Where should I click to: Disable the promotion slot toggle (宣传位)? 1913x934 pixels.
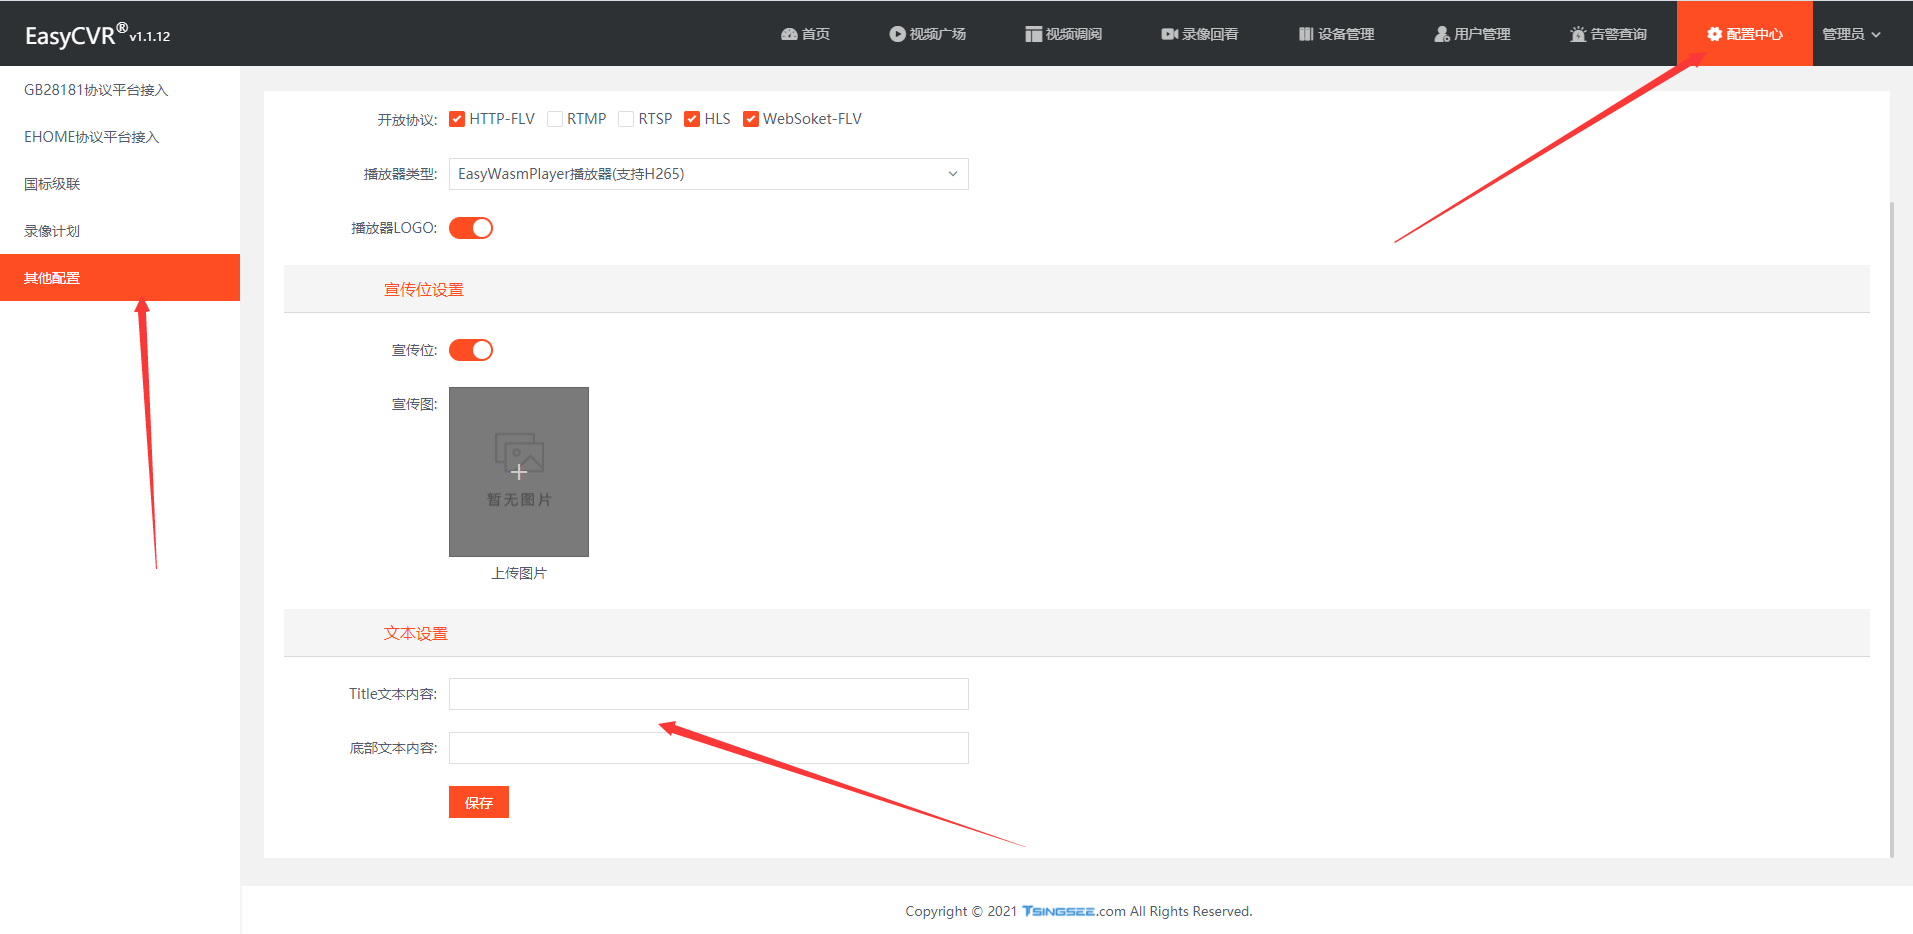(471, 350)
